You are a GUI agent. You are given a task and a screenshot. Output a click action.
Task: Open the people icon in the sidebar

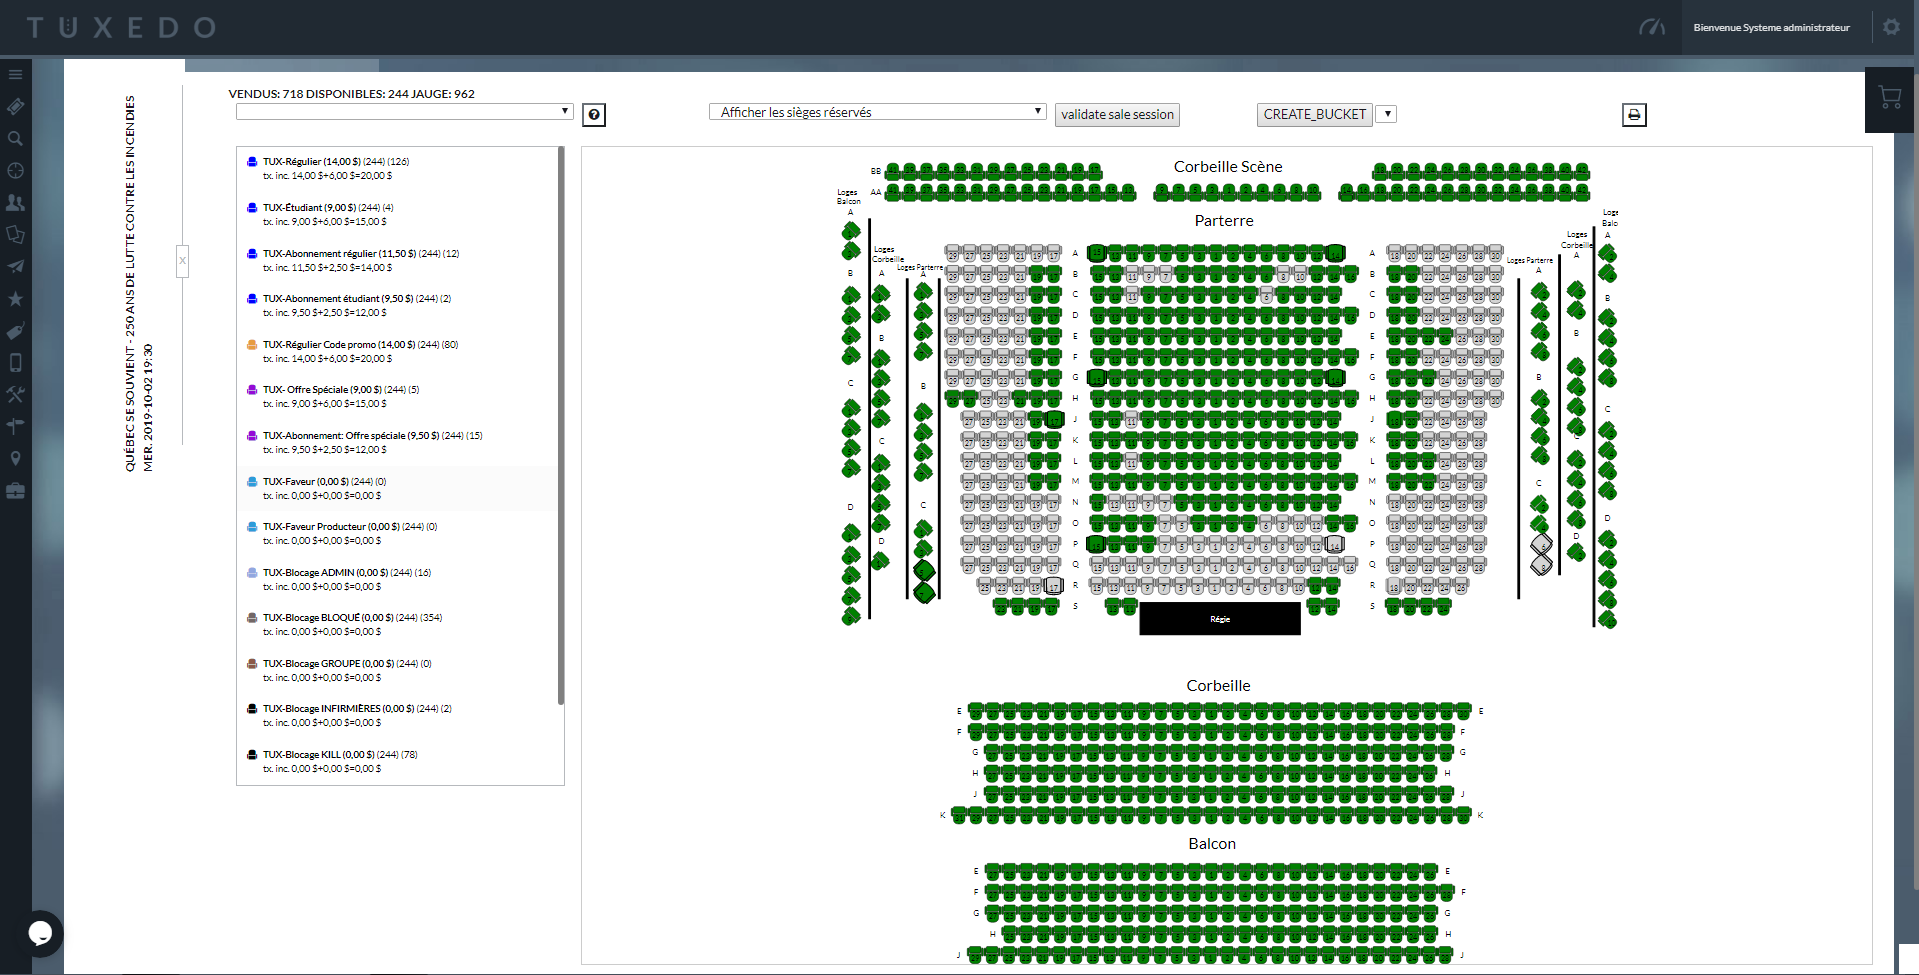15,202
